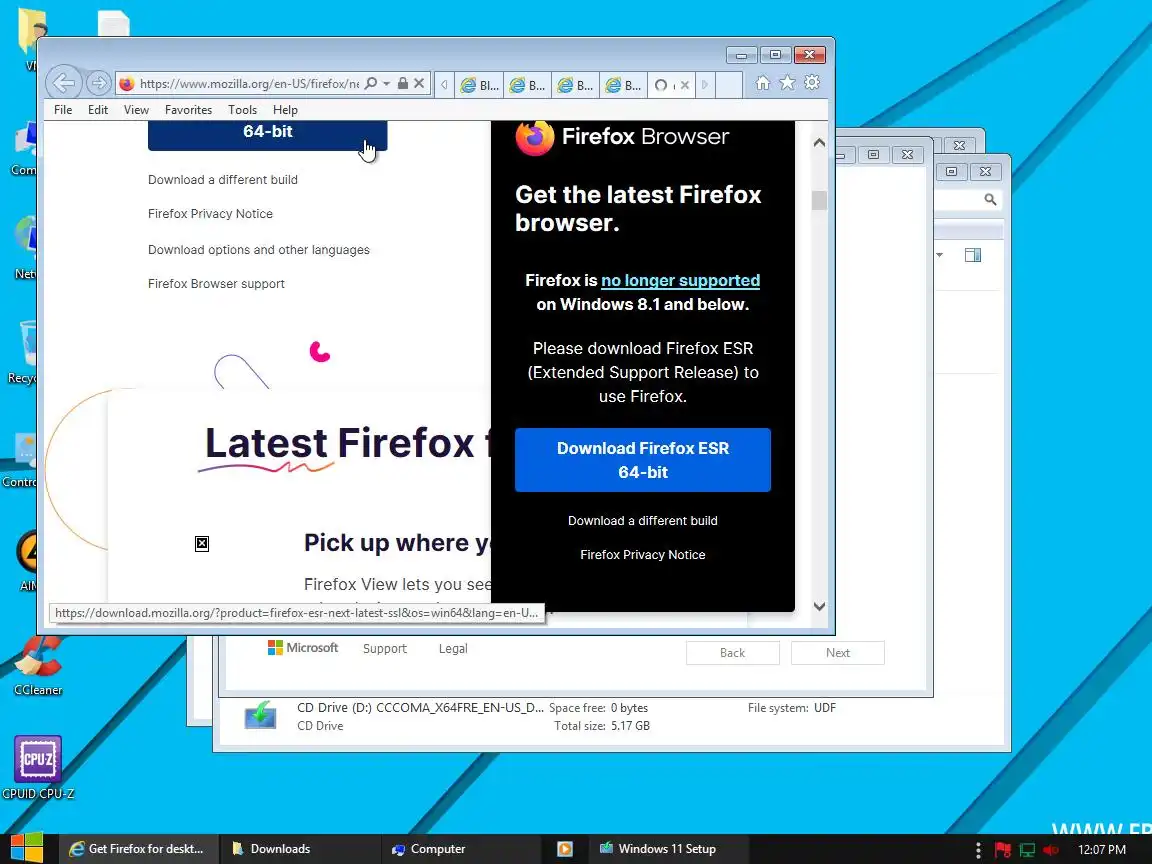Open IE Tools gear icon
The height and width of the screenshot is (864, 1152).
tap(812, 83)
